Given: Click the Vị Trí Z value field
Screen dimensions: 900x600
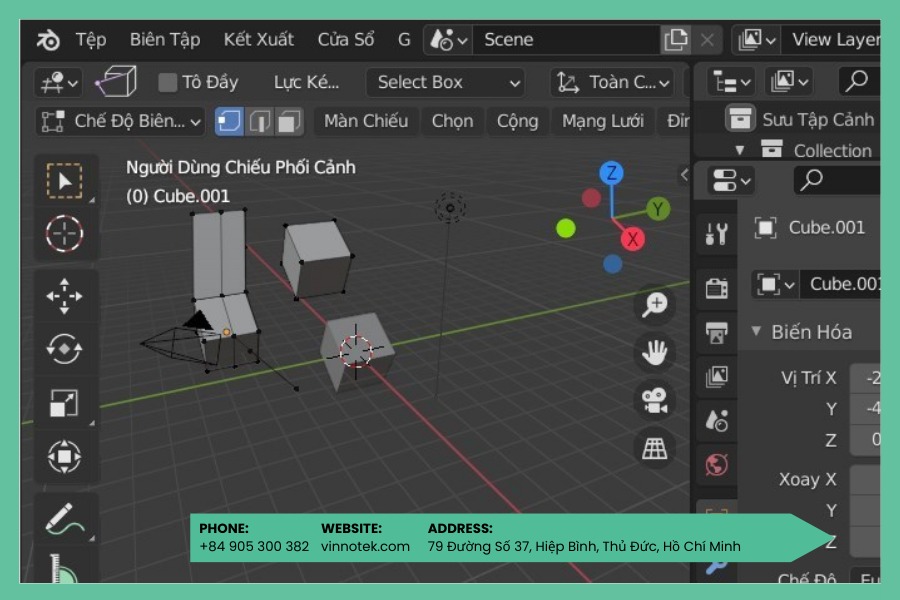Looking at the screenshot, I should (x=865, y=440).
